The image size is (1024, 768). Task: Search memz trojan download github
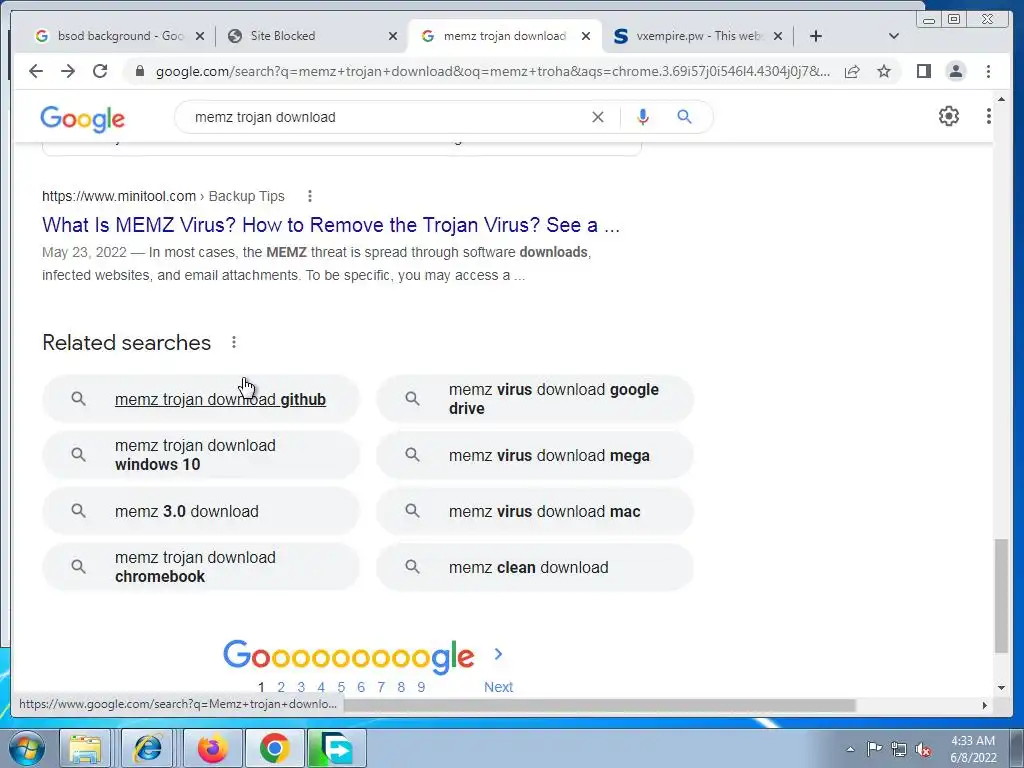tap(201, 399)
